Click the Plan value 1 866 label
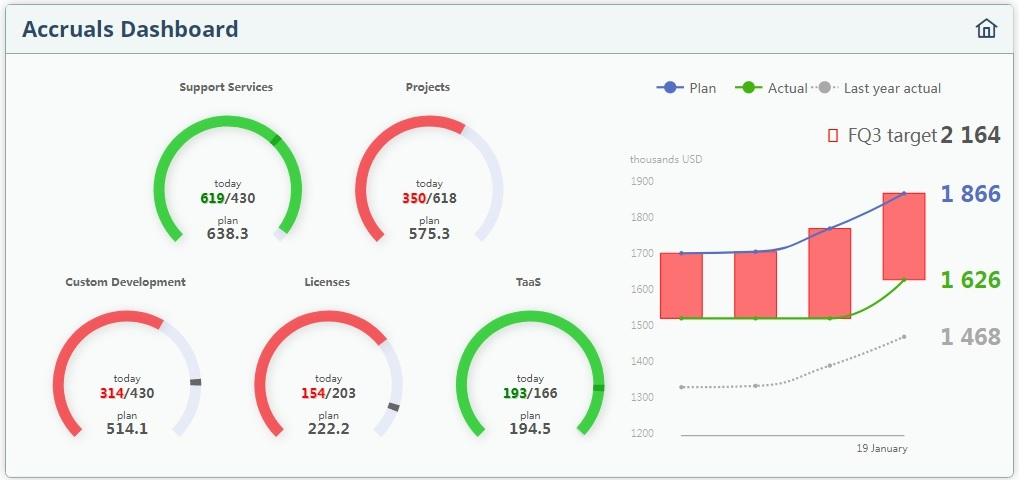The image size is (1028, 496). (969, 194)
